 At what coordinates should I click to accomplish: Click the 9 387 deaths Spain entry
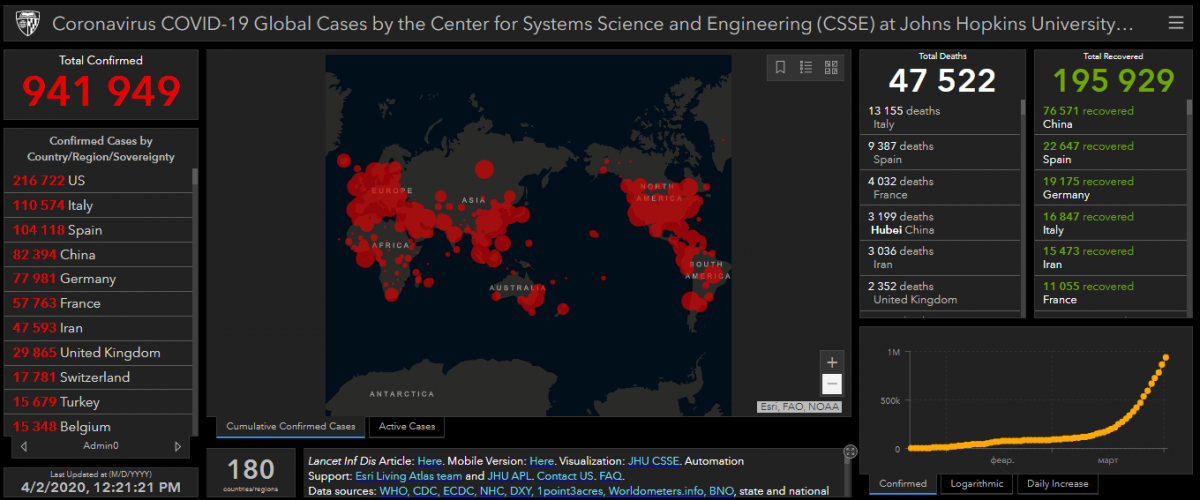click(939, 152)
